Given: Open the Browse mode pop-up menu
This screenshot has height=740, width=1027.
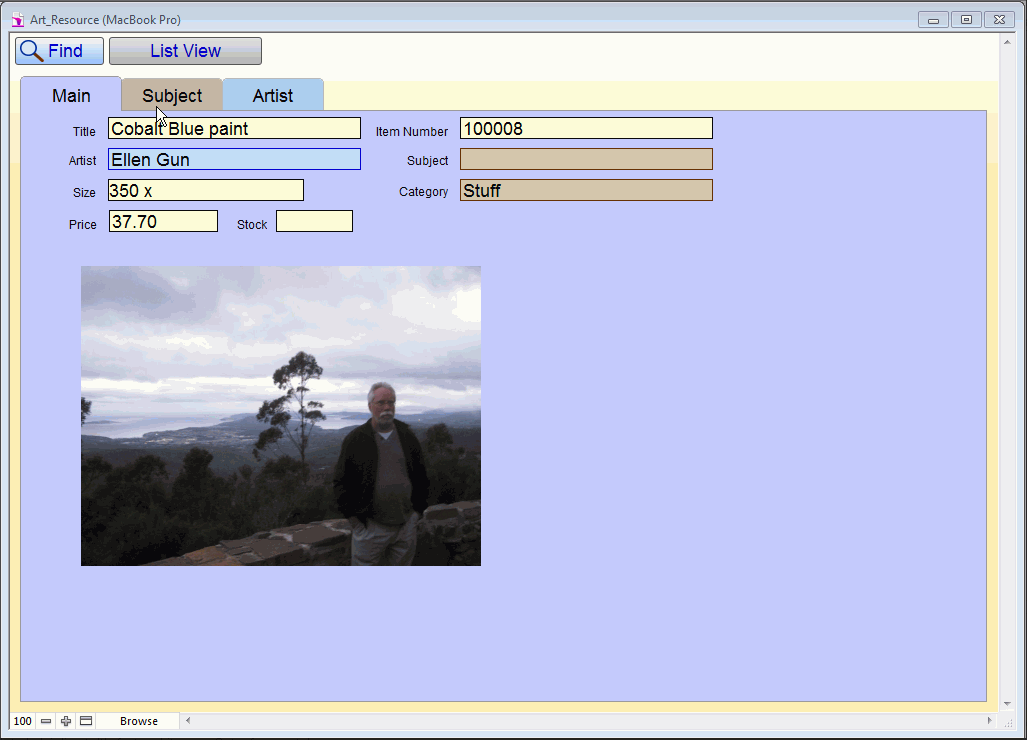Looking at the screenshot, I should point(138,721).
